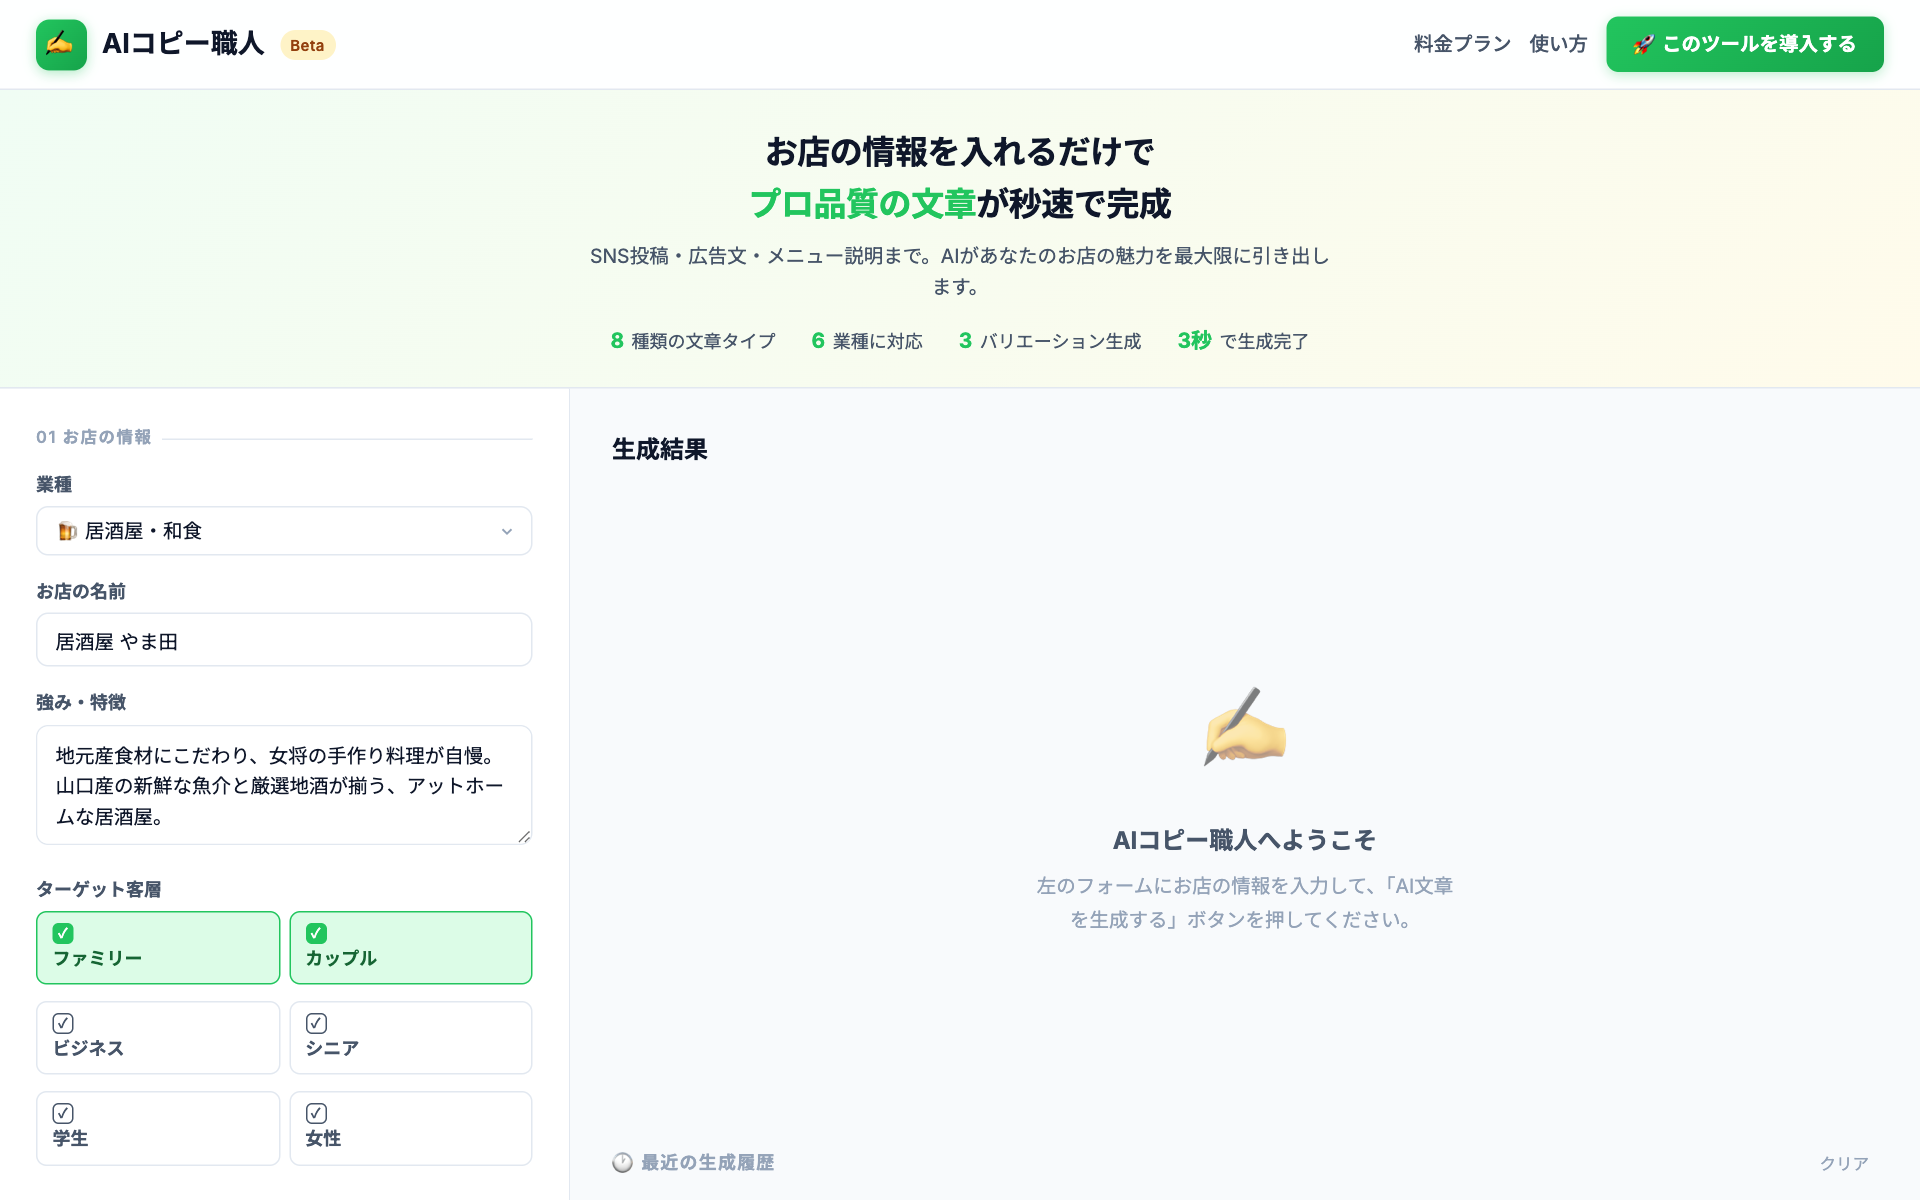Open the 業種 dropdown showing 居酒屋・和食
This screenshot has height=1200, width=1920.
[x=284, y=531]
